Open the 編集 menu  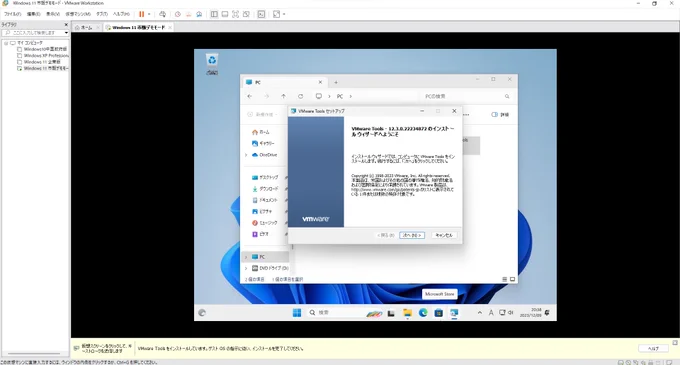tap(33, 14)
